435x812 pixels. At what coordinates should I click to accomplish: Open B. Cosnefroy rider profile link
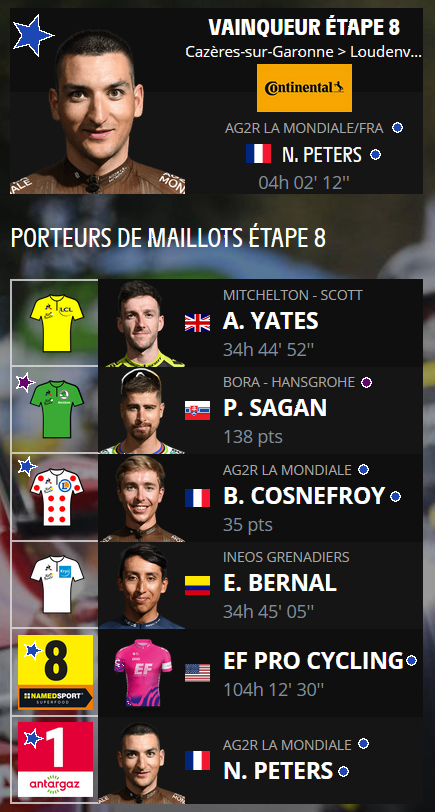pyautogui.click(x=304, y=496)
